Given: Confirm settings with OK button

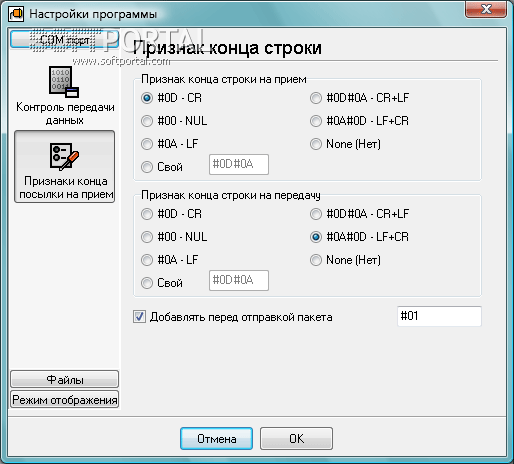Looking at the screenshot, I should pos(296,438).
